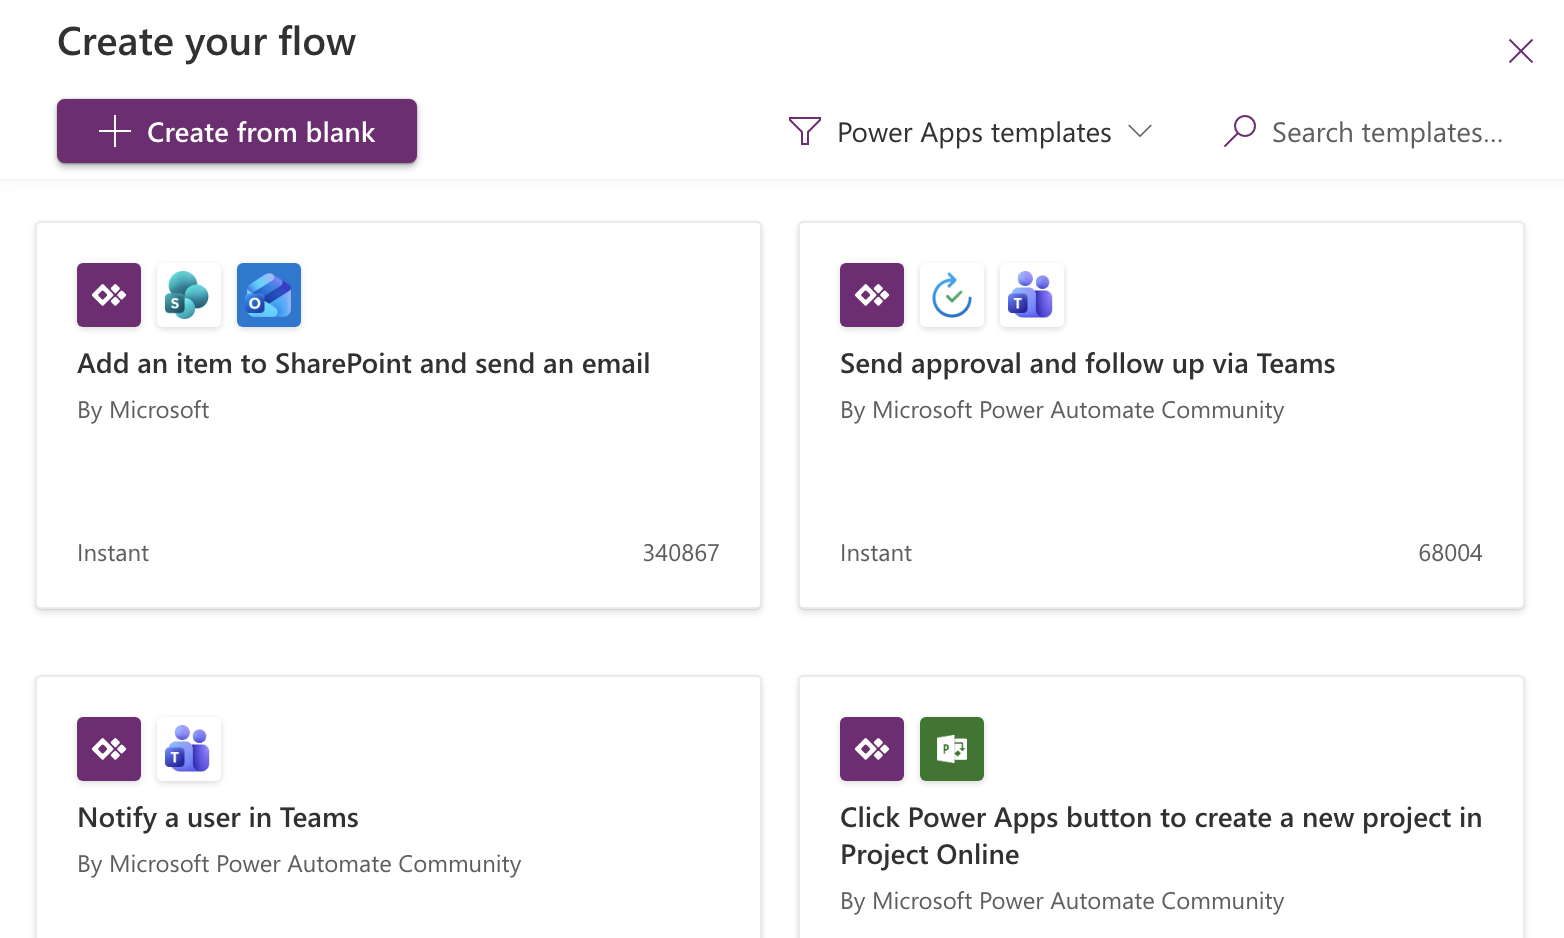Click the Power Apps icon on the Notify card
This screenshot has width=1564, height=938.
point(108,748)
